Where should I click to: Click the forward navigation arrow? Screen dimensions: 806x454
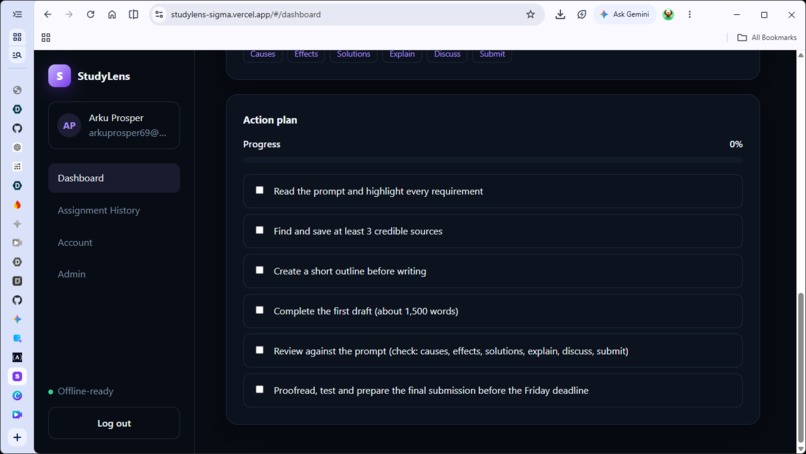69,14
